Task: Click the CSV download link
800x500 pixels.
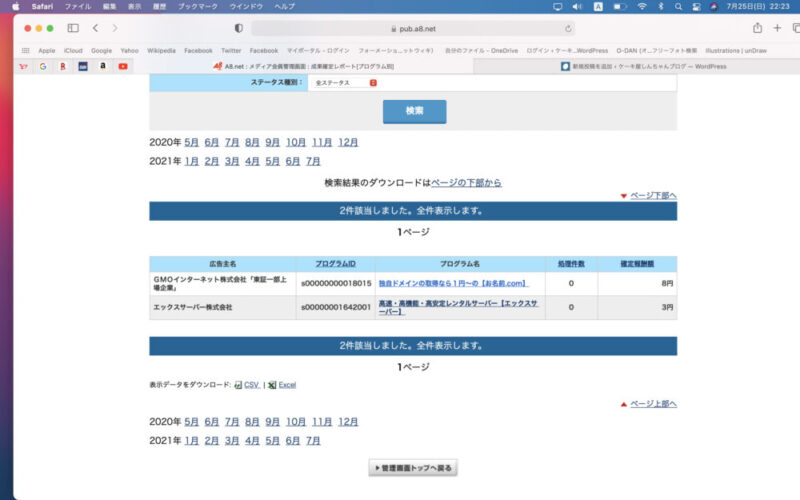Action: coord(252,385)
